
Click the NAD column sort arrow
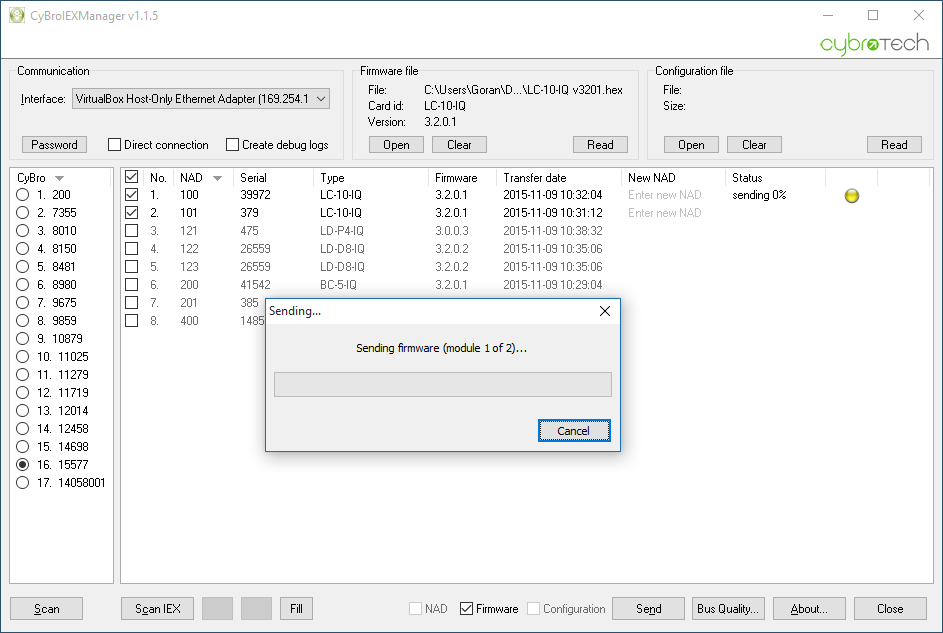[x=217, y=178]
